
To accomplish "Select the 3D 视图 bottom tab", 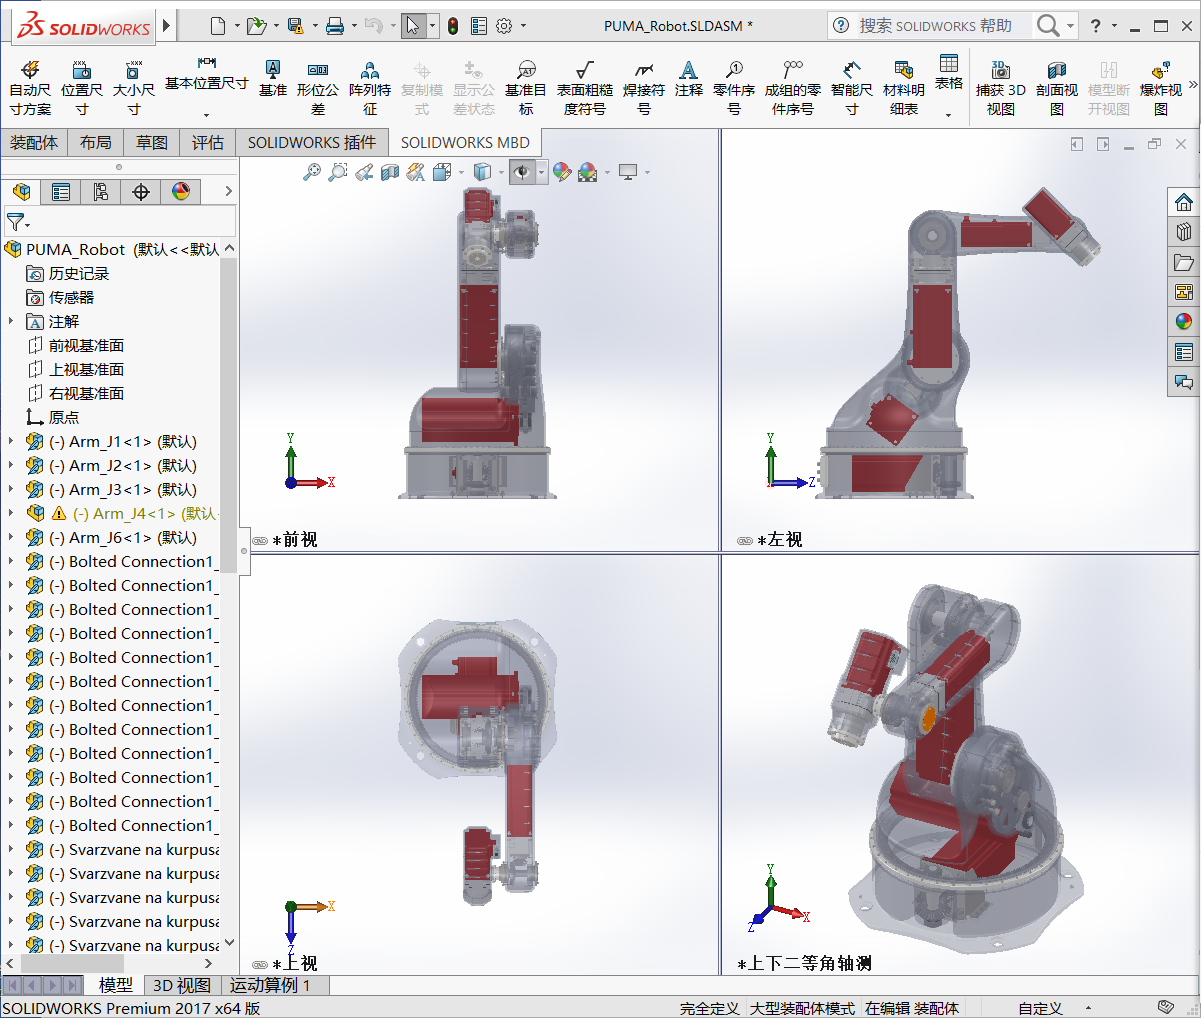I will [x=182, y=985].
